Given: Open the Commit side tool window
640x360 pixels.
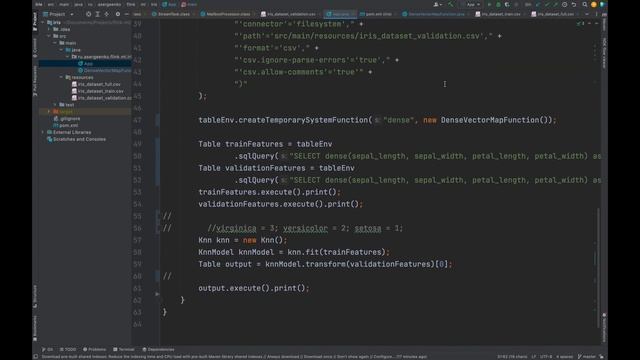Looking at the screenshot, I should [35, 47].
